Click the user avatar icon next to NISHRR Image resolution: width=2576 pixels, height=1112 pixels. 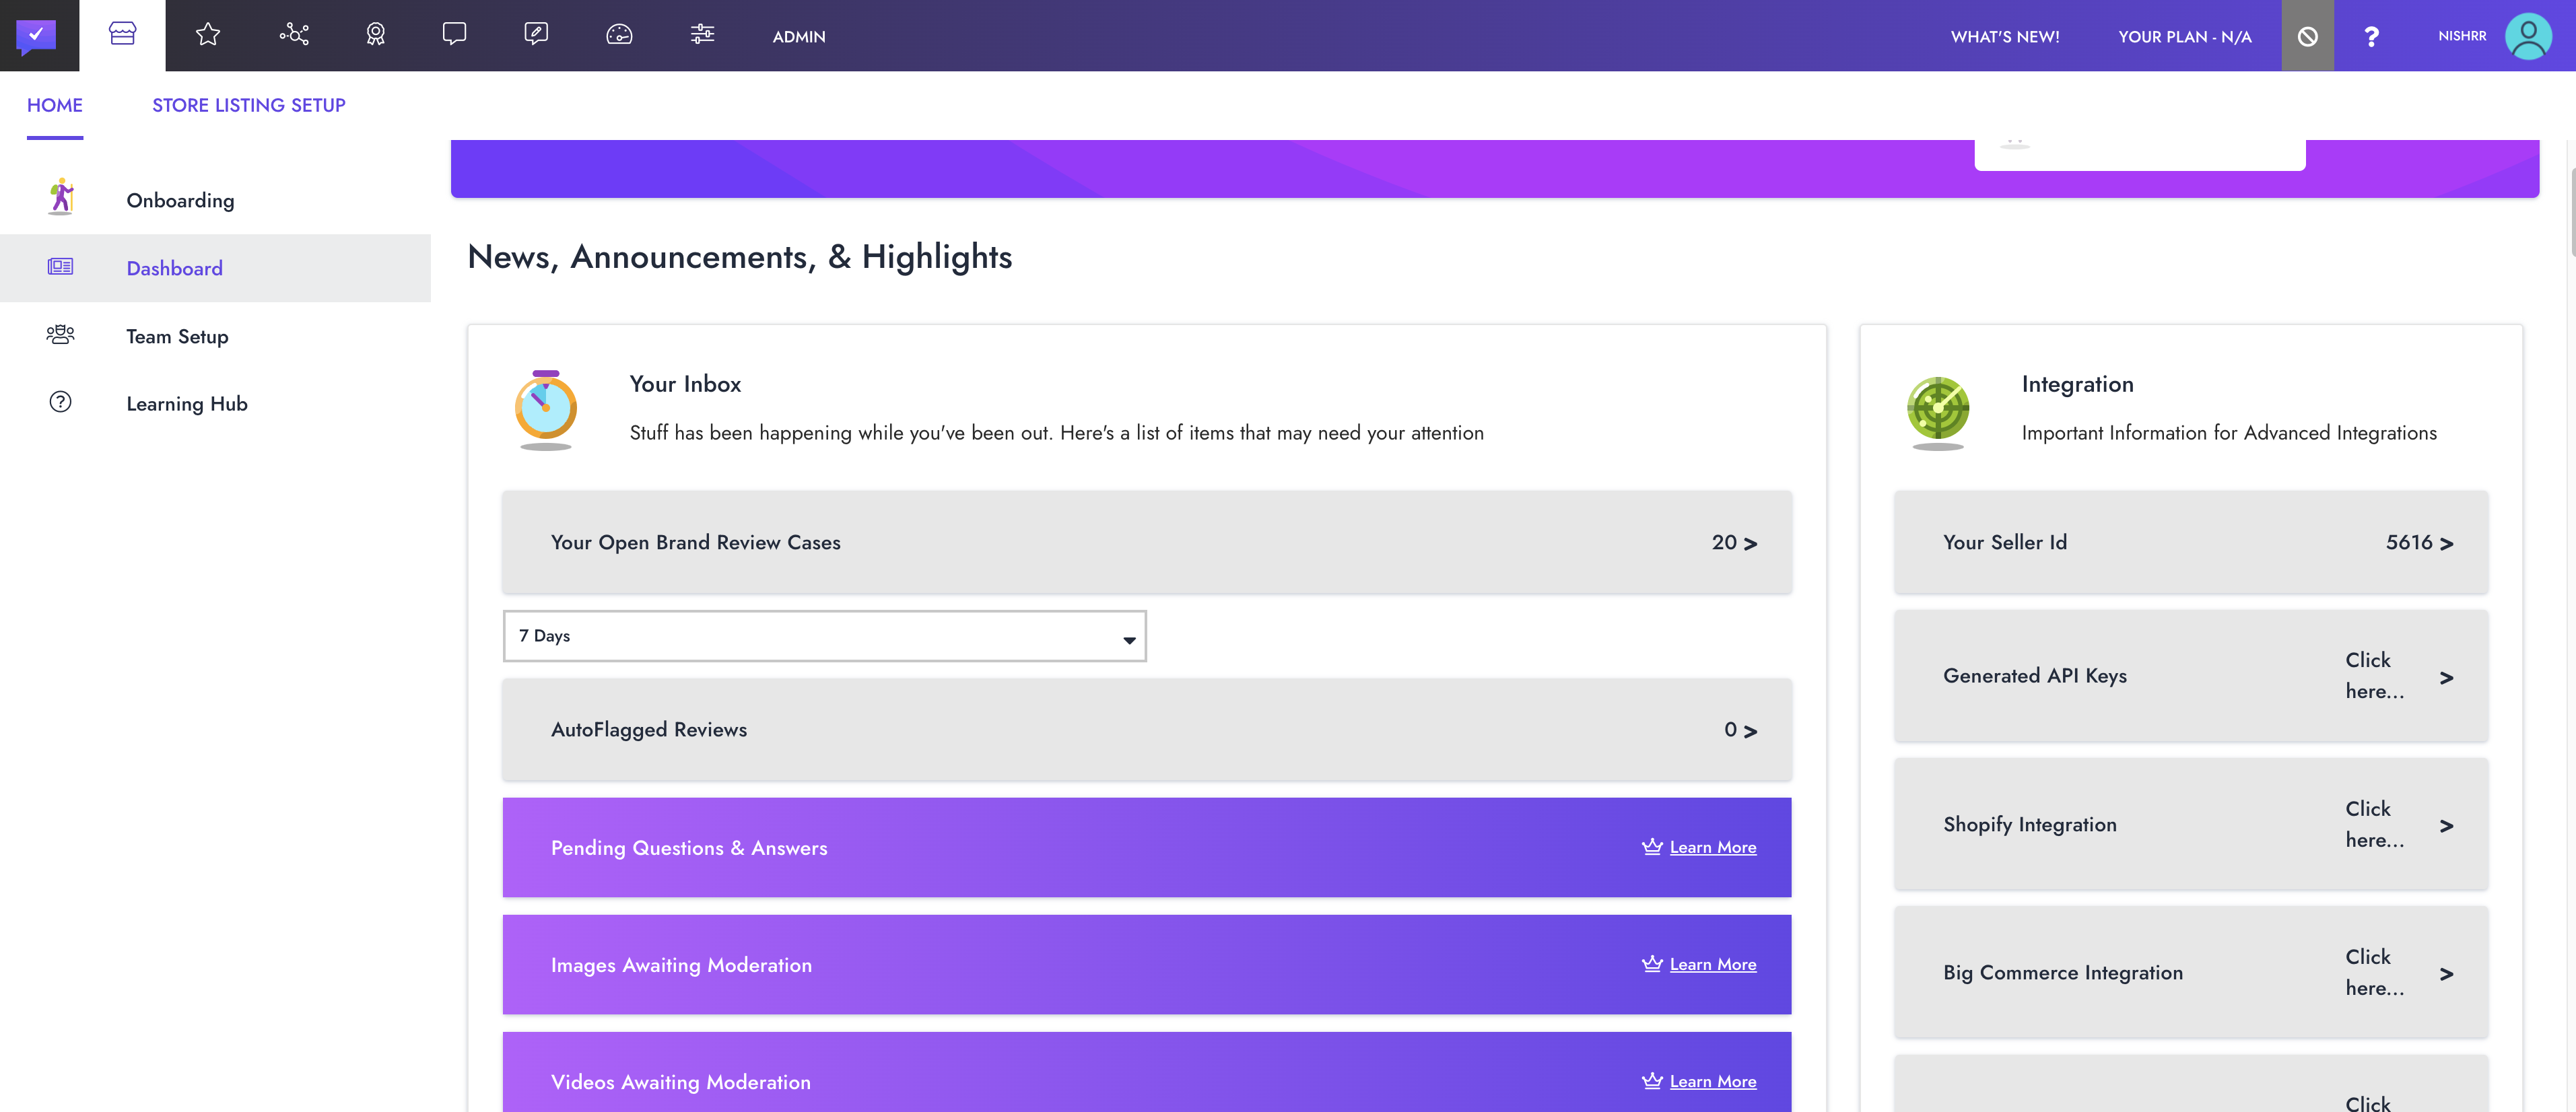(x=2528, y=36)
